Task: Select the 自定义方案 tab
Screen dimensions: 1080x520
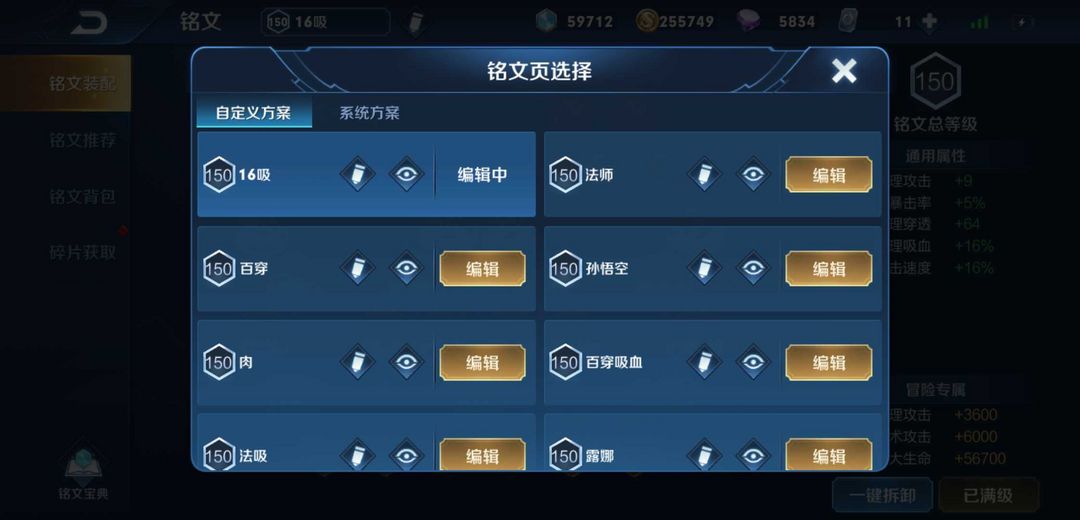Action: 253,113
